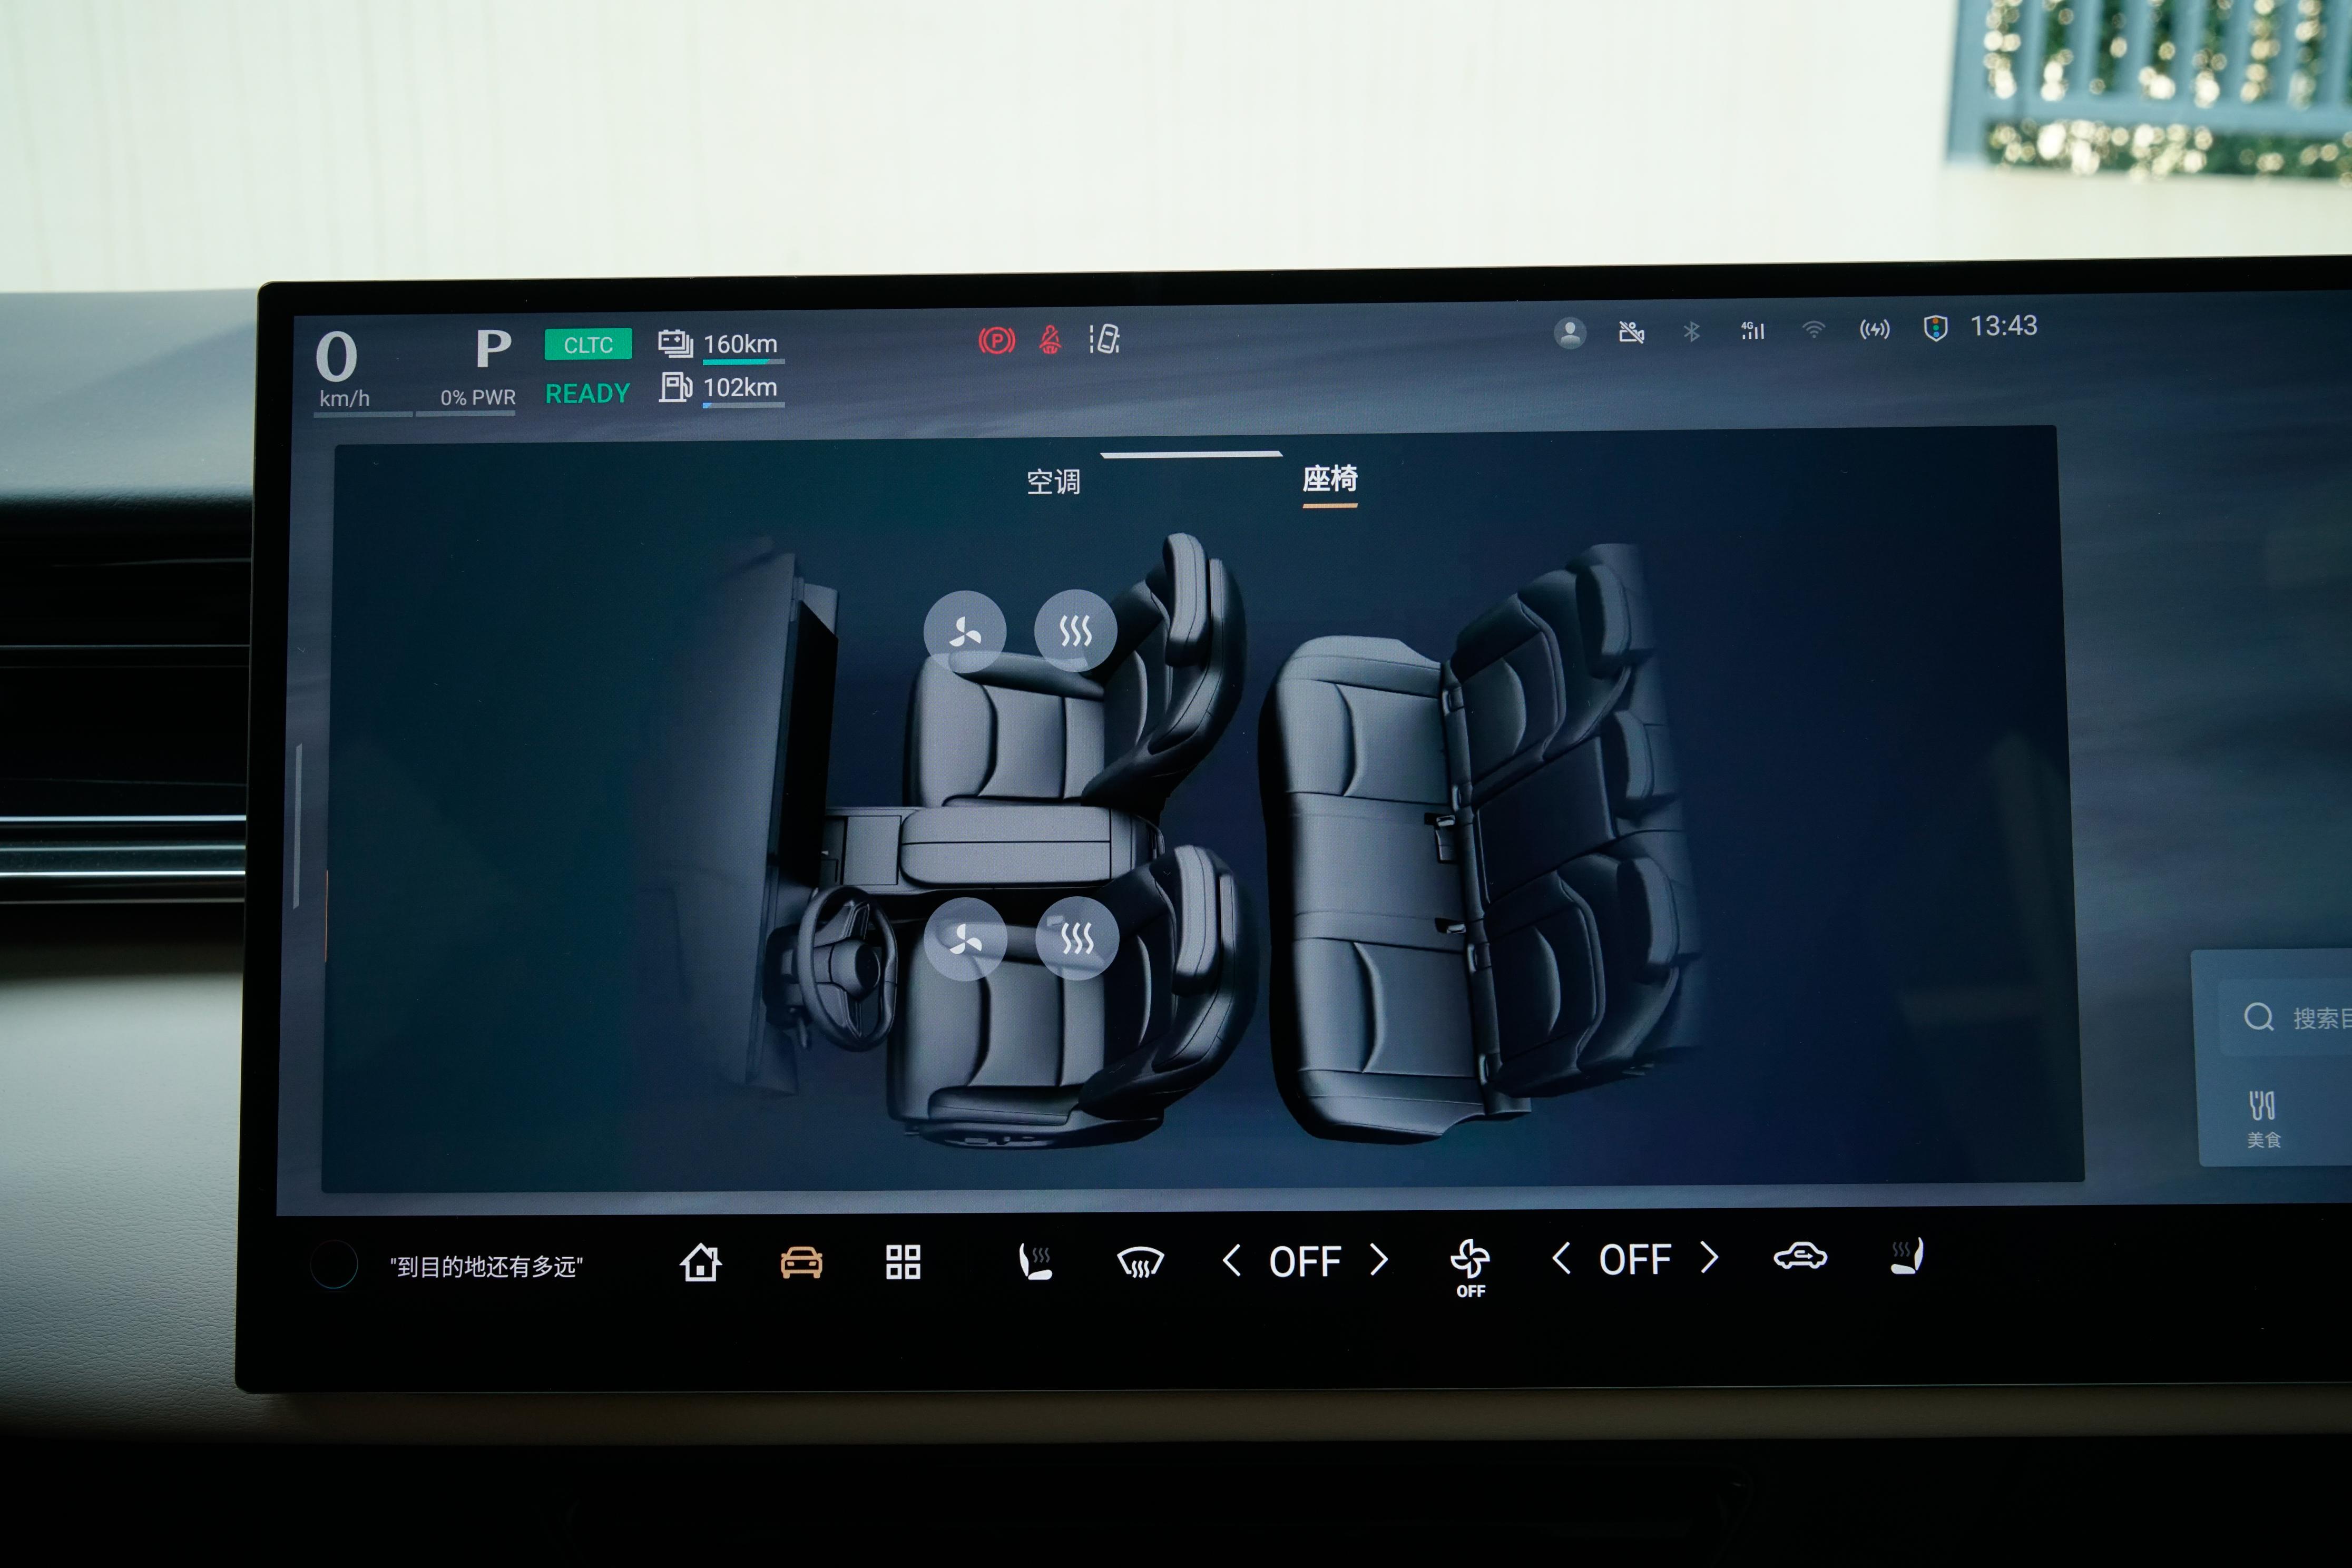Switch to the 空调 tab
The image size is (2352, 1568).
[1053, 482]
